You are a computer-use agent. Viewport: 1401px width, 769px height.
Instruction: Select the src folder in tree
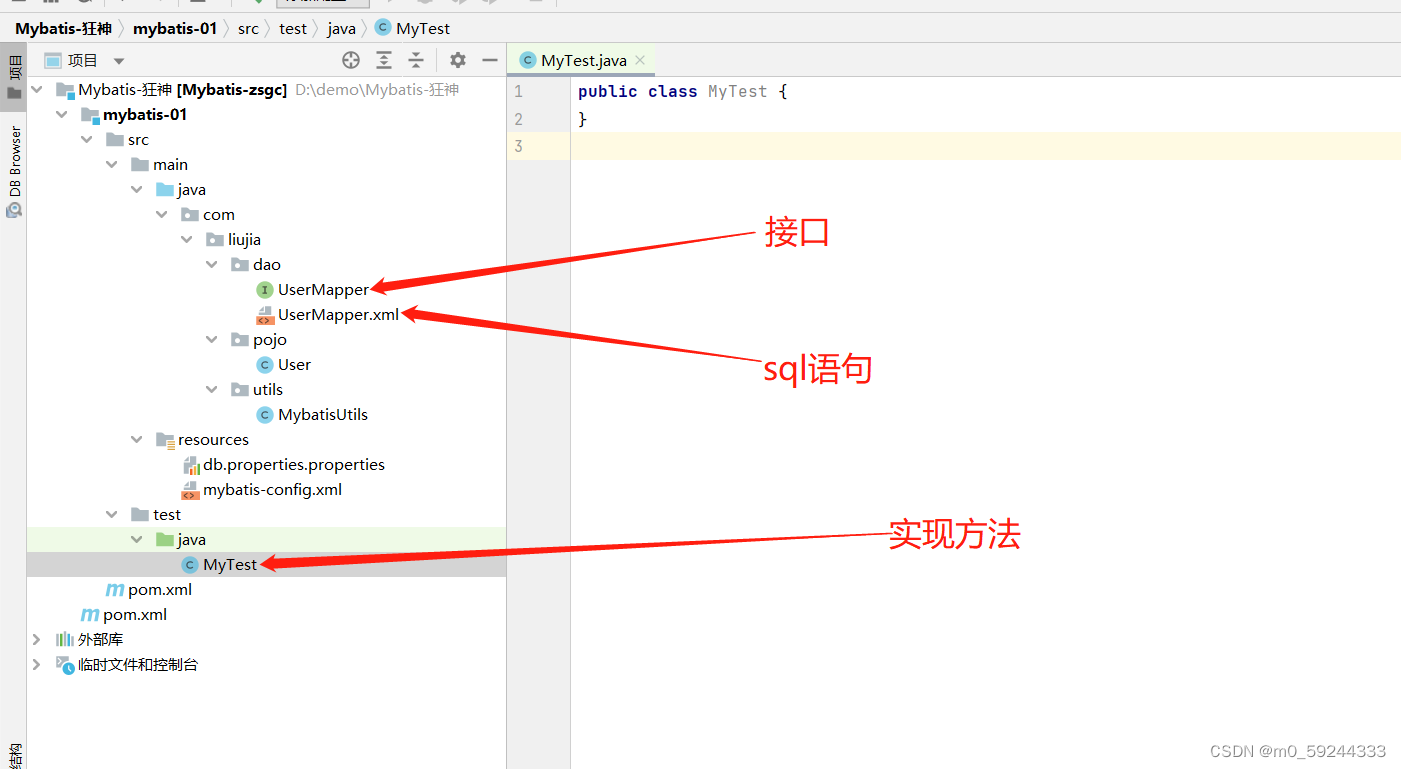tap(138, 139)
